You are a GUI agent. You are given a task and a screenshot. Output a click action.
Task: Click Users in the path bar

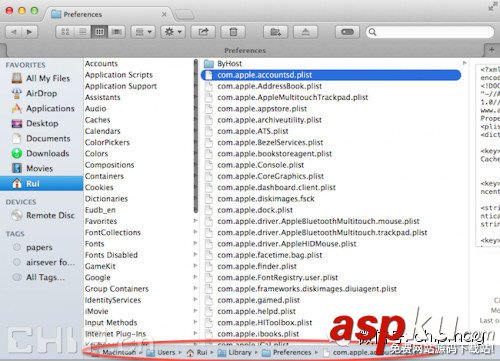pos(161,352)
